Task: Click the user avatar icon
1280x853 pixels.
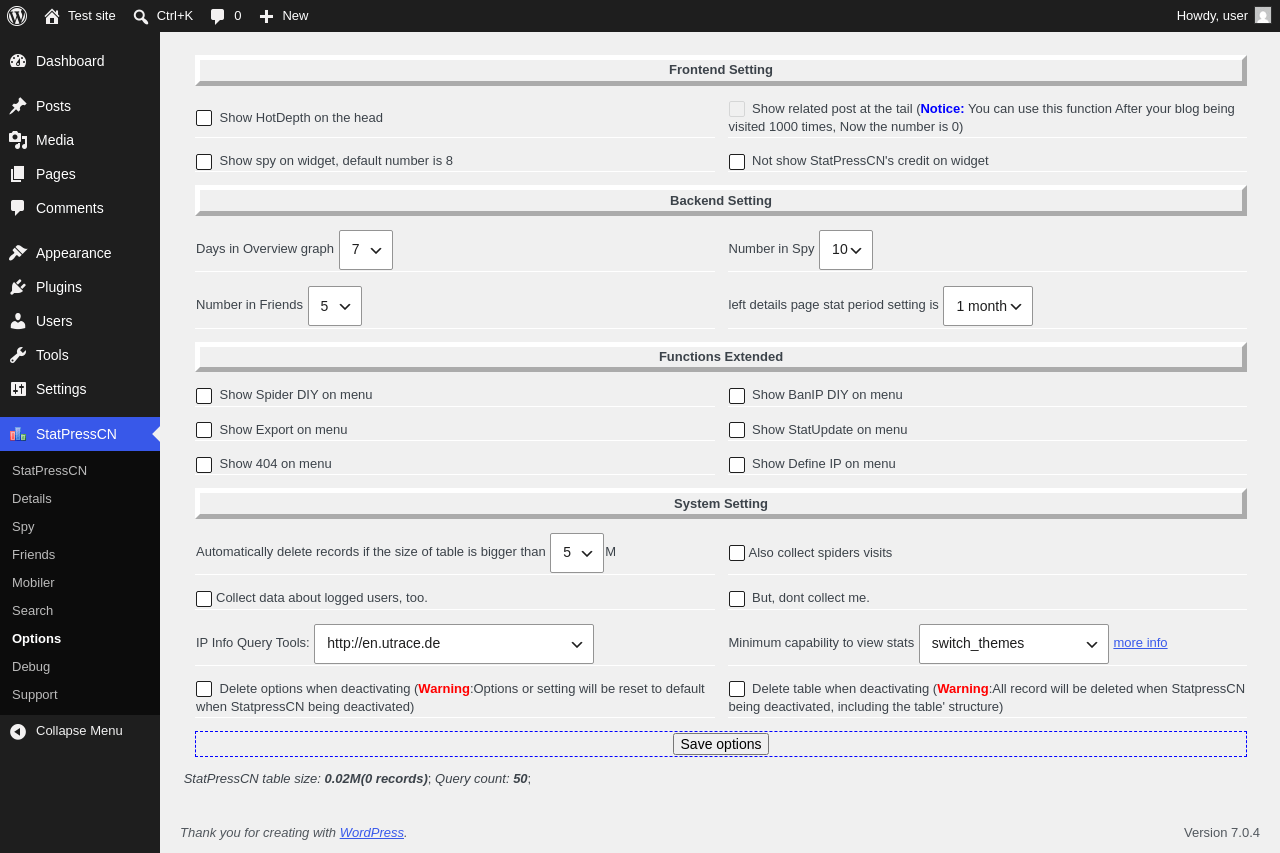Action: pyautogui.click(x=1263, y=15)
